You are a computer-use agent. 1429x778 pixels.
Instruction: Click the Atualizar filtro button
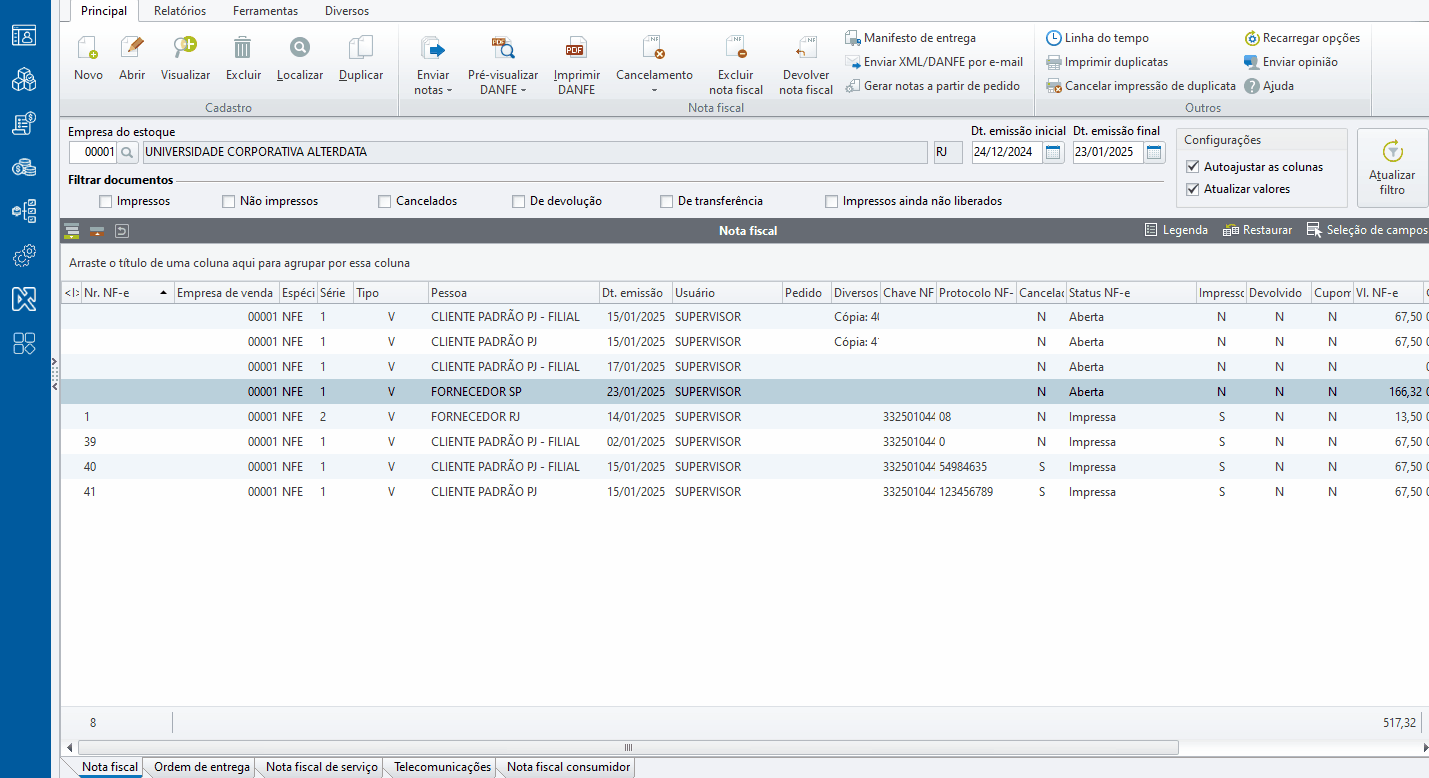[x=1391, y=167]
